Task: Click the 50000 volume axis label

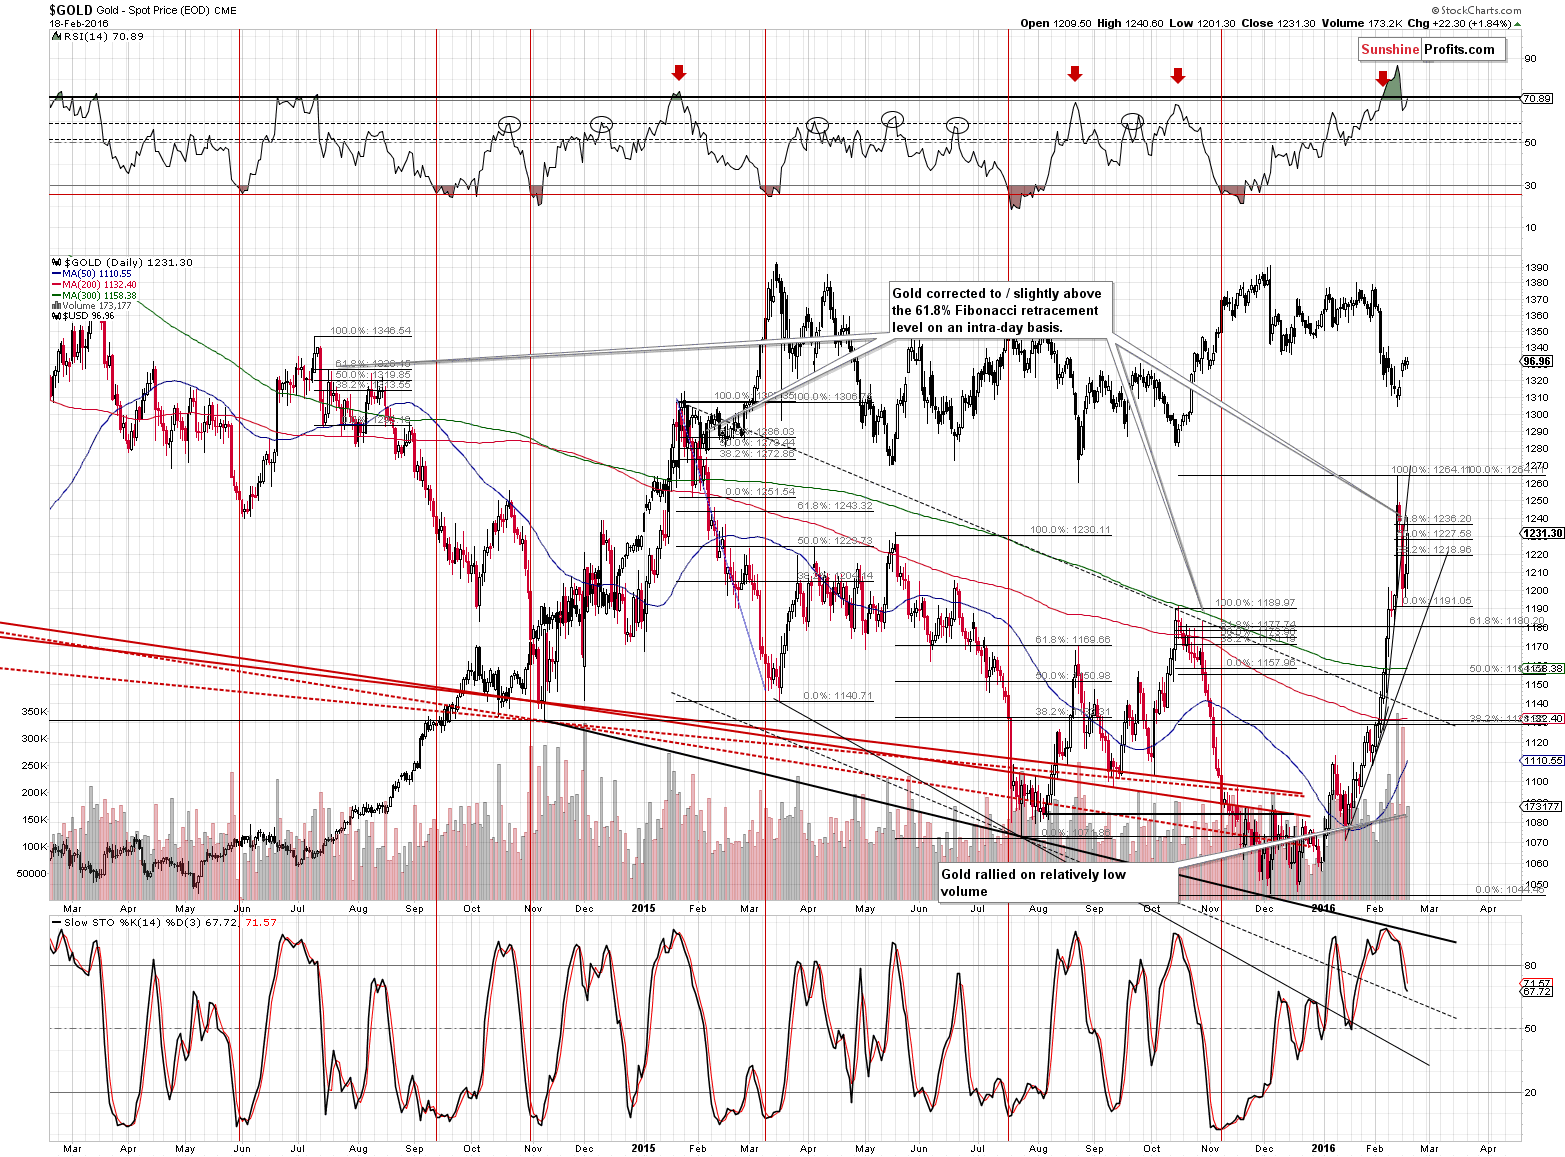Action: (33, 874)
